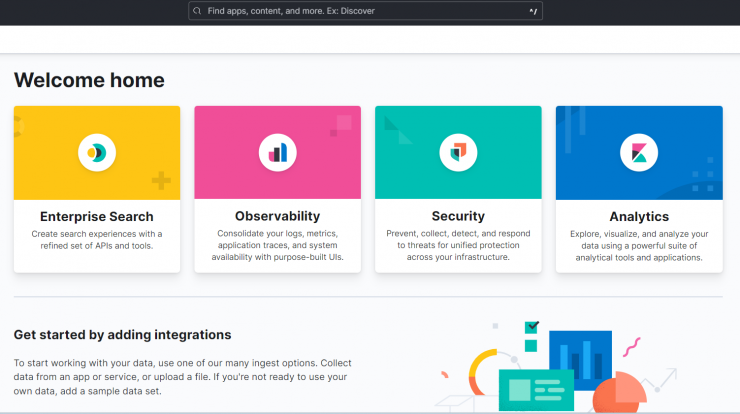Open the Security card title
740x414 pixels.
(x=458, y=216)
